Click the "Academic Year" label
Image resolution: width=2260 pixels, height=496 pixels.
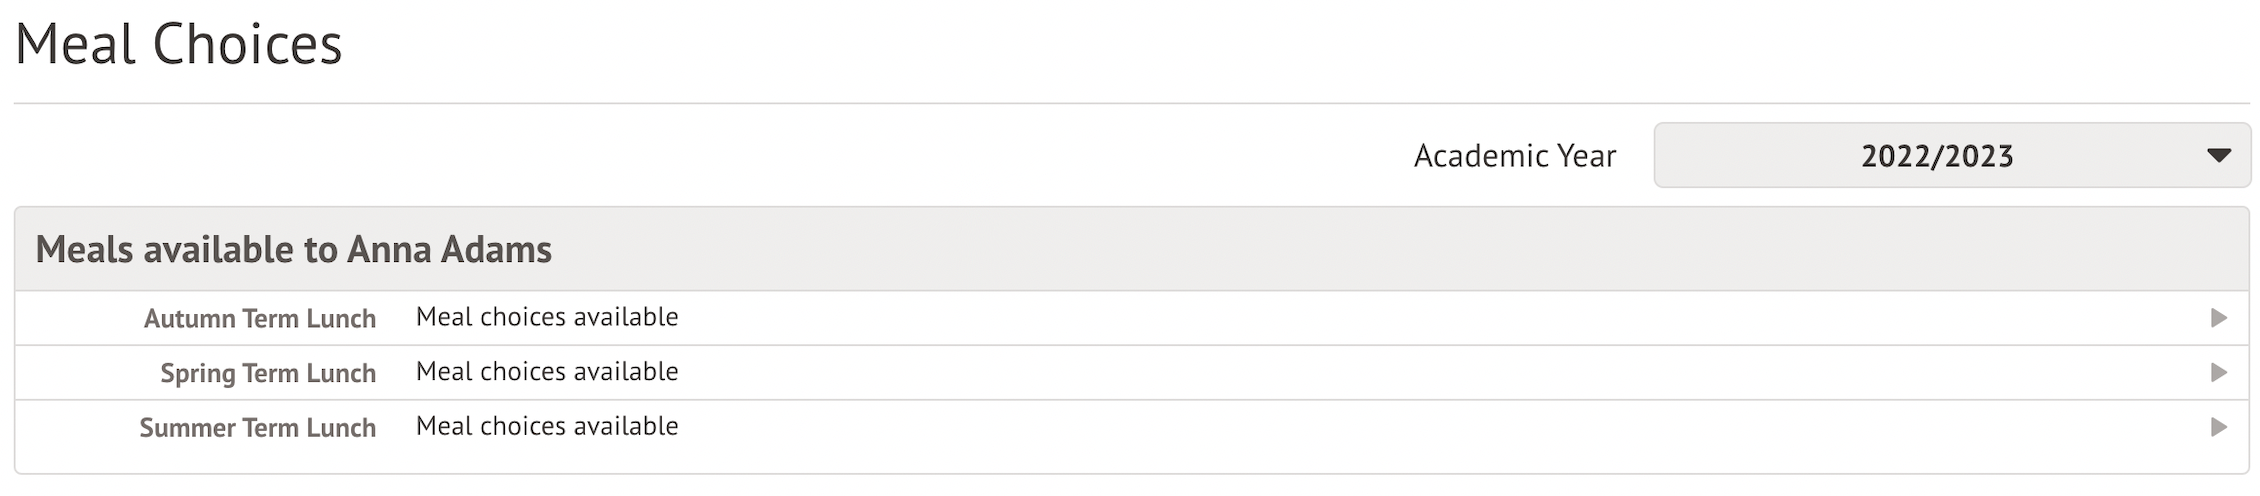point(1514,156)
